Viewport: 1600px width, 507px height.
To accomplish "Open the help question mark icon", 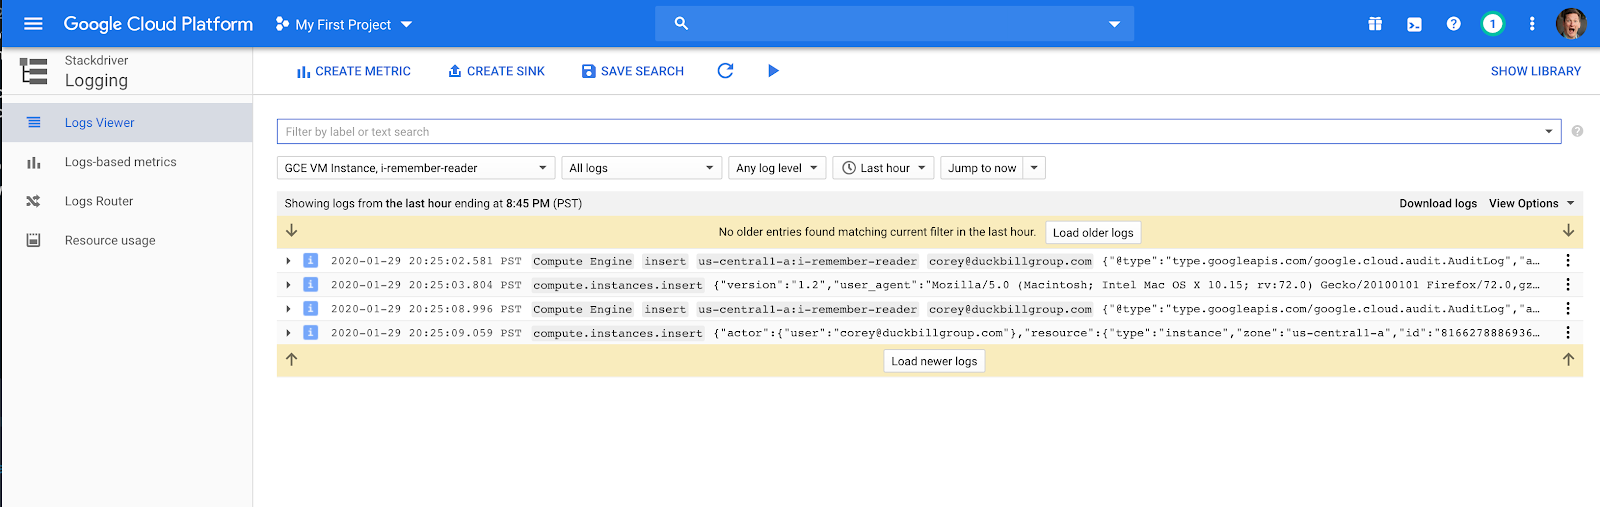I will tap(1453, 24).
